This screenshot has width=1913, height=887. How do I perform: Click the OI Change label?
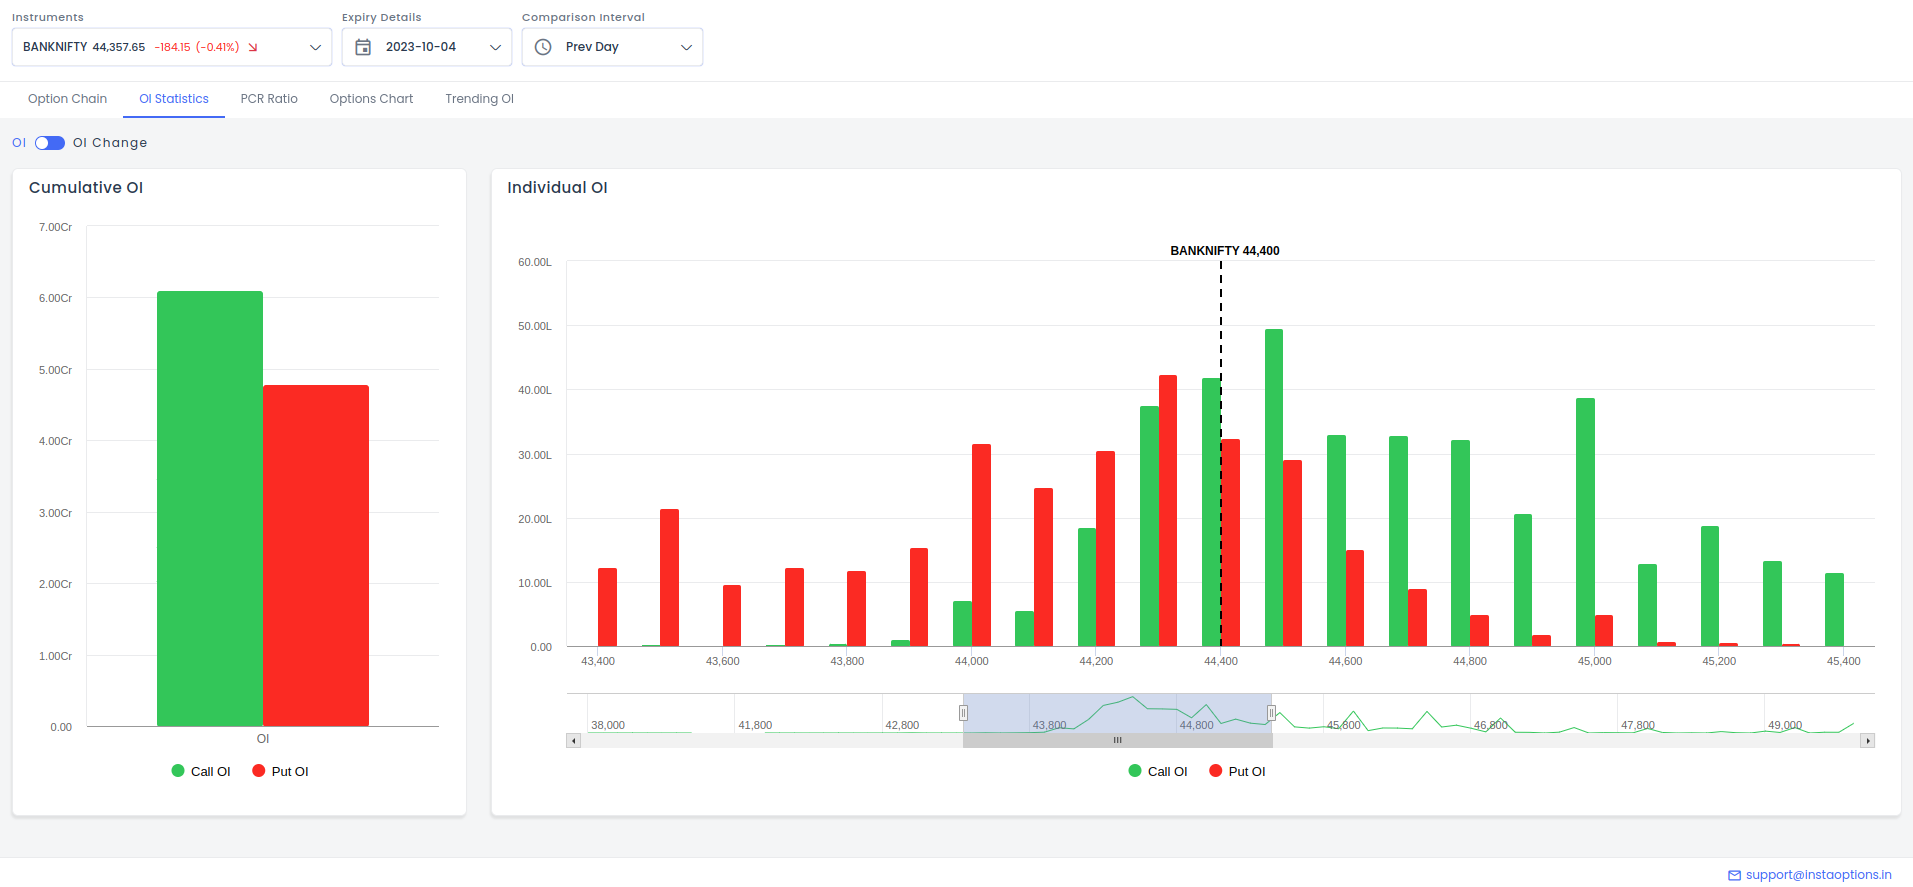110,143
